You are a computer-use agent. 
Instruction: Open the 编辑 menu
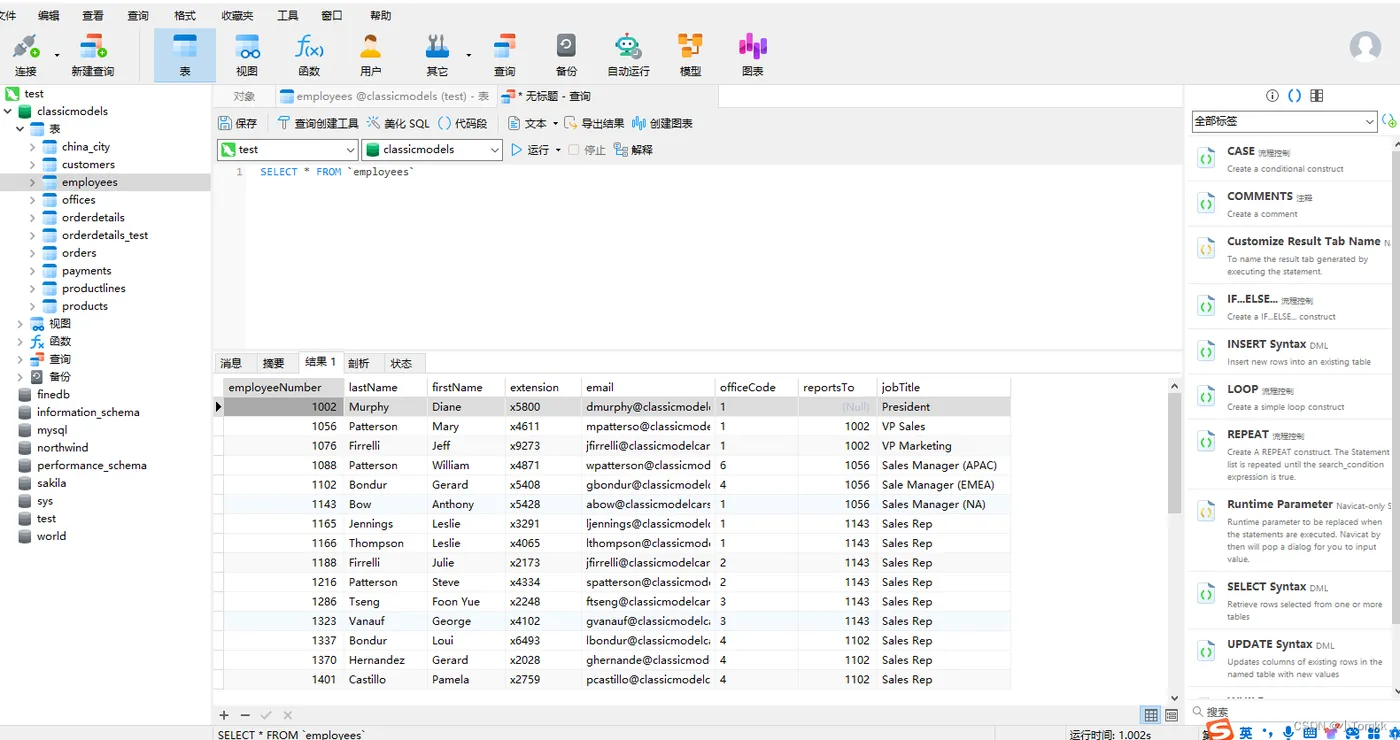point(48,15)
